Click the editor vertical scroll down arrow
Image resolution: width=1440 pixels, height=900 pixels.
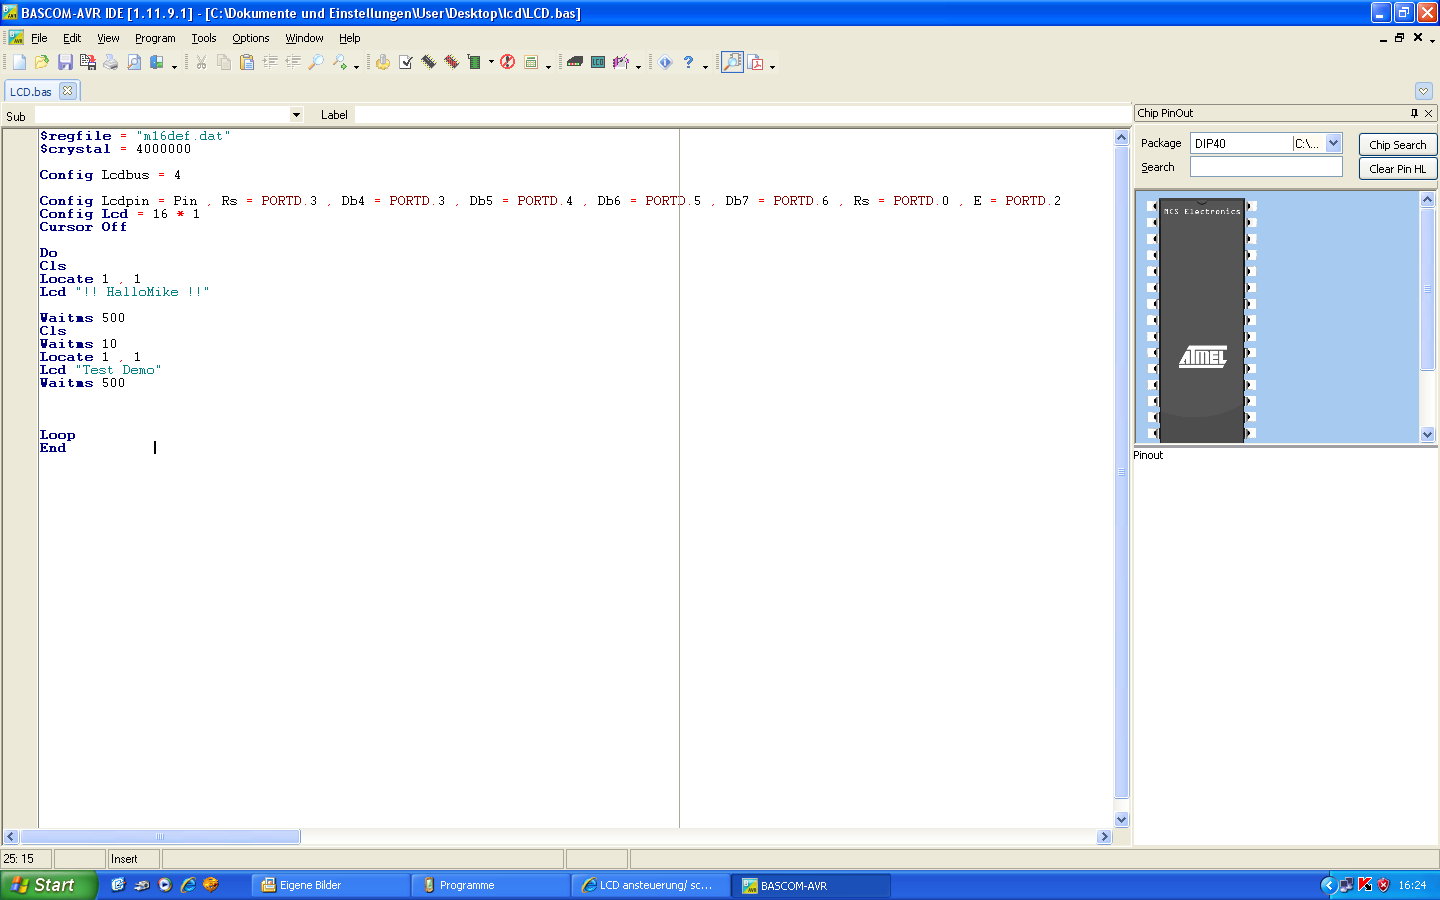(1122, 819)
